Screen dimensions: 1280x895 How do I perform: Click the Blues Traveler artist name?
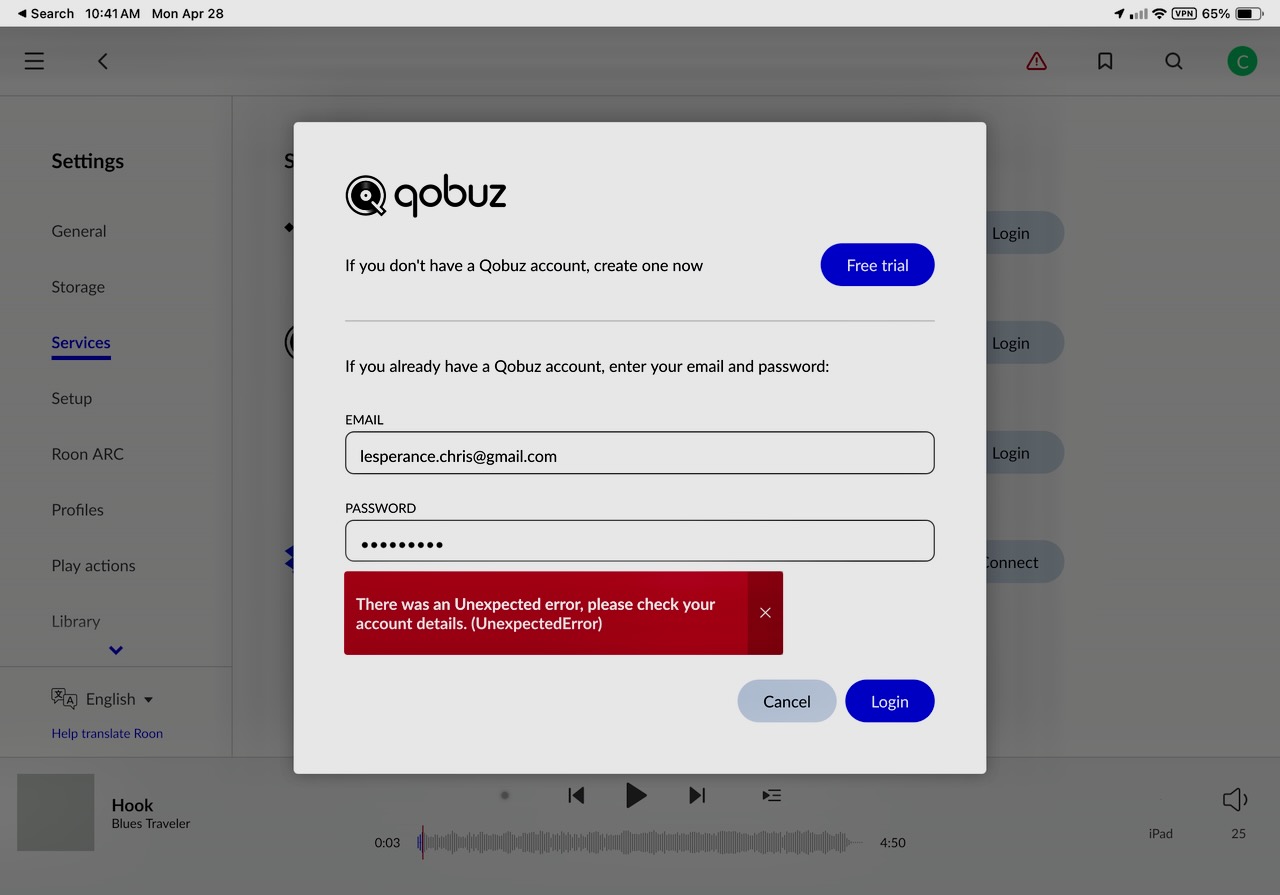(x=151, y=824)
